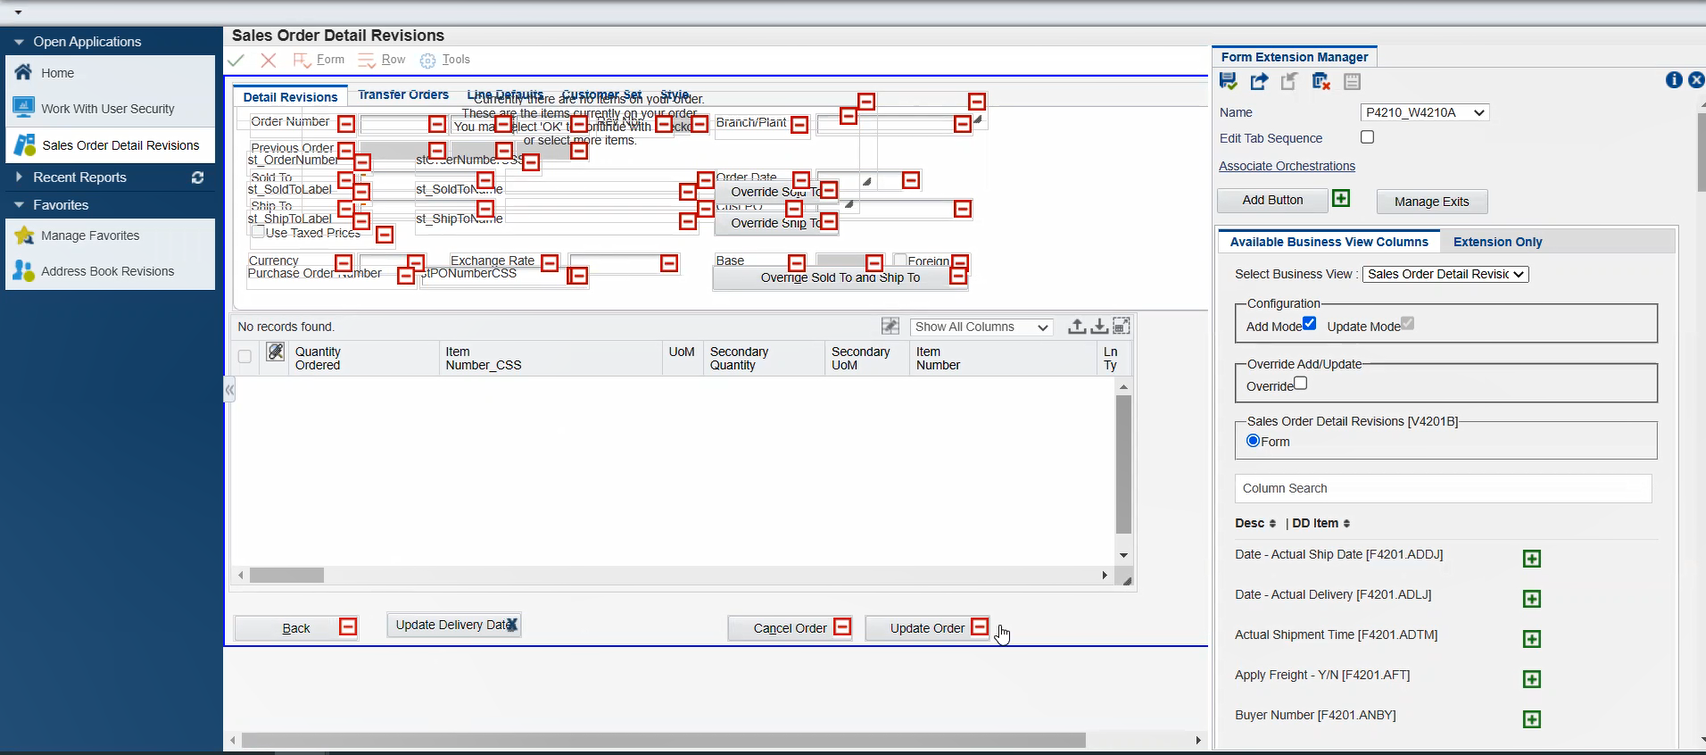
Task: Click the export/share arrow icon in Form Extension Manager
Action: 1259,82
